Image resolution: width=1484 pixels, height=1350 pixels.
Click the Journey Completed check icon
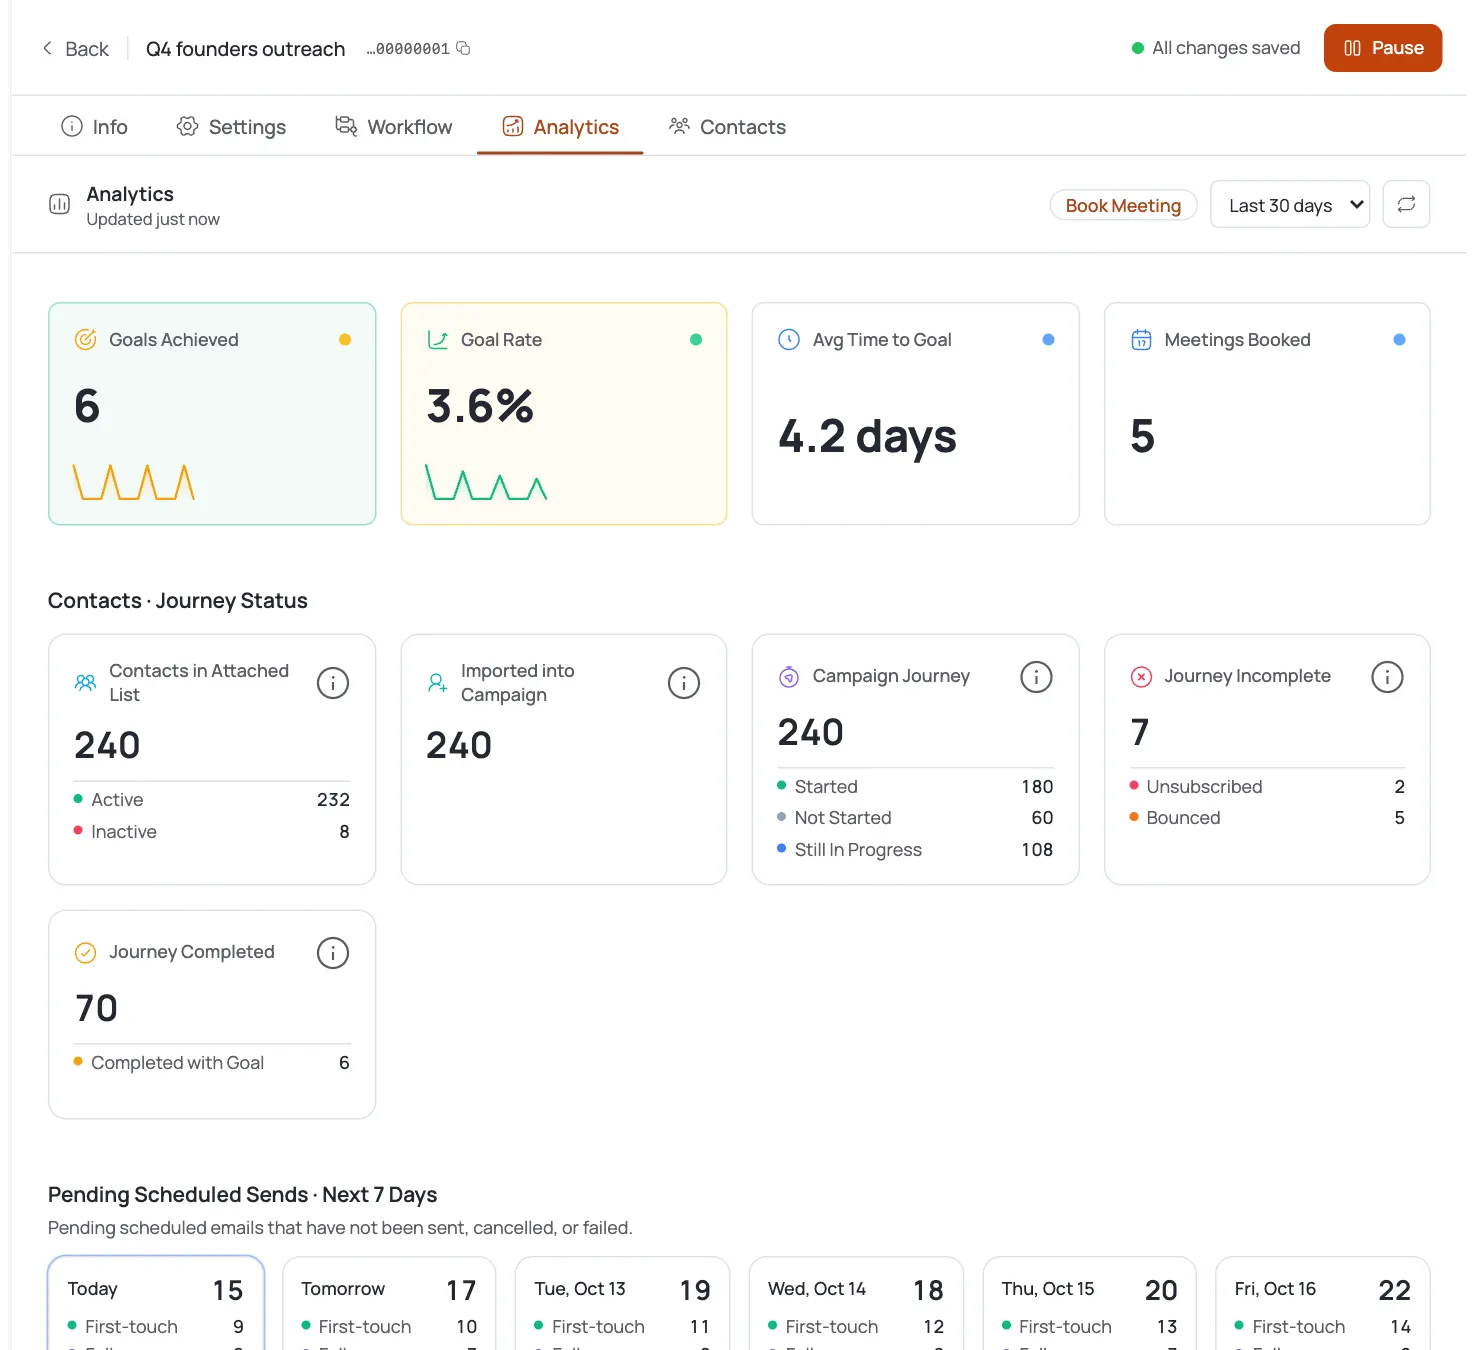coord(86,953)
